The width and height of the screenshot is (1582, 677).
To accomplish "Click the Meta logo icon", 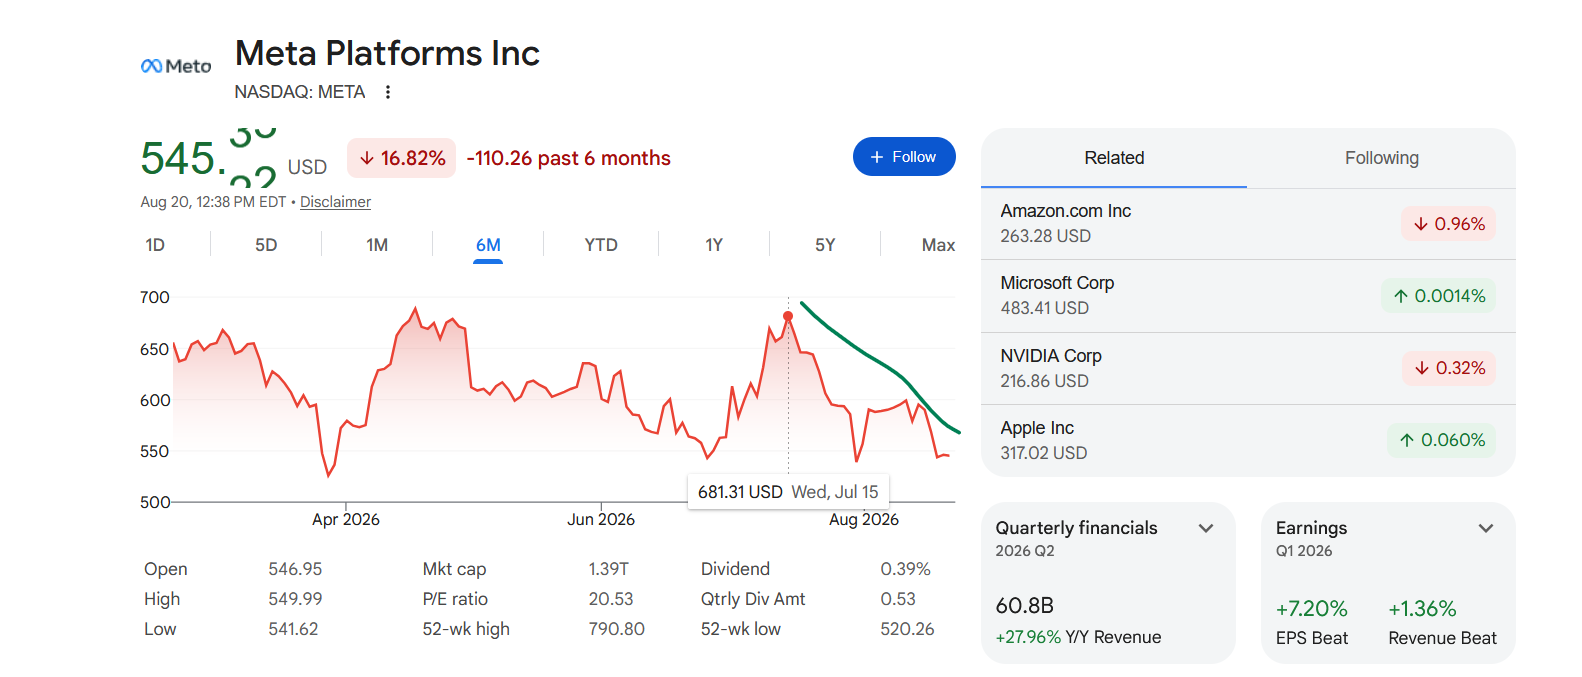I will (x=176, y=66).
